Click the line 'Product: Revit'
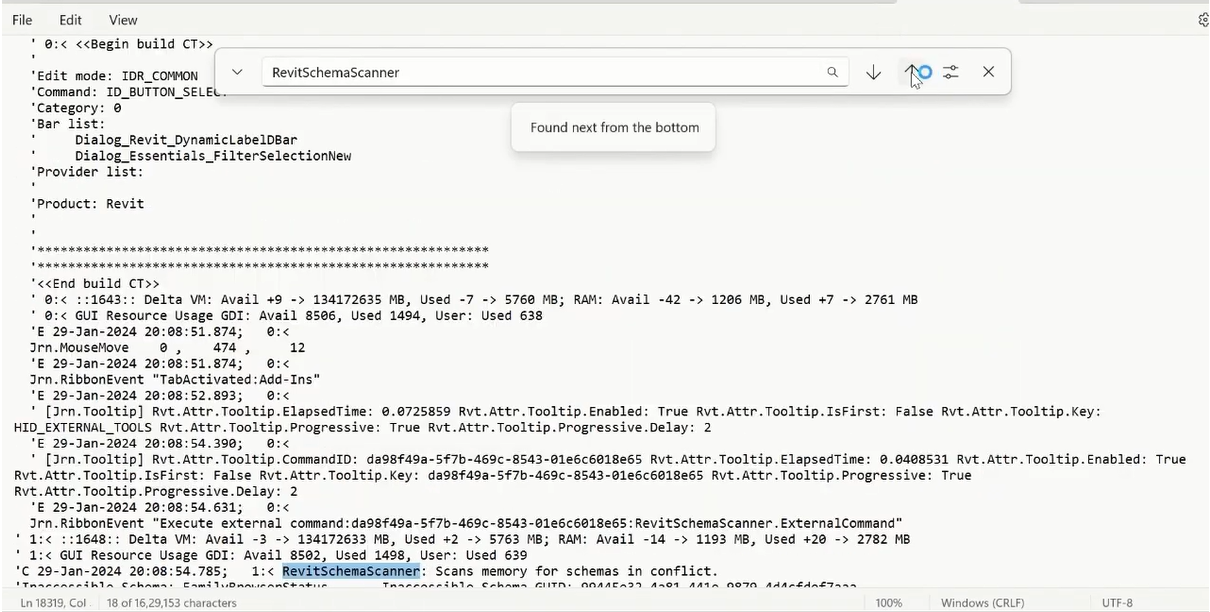The image size is (1210, 612). (x=87, y=203)
